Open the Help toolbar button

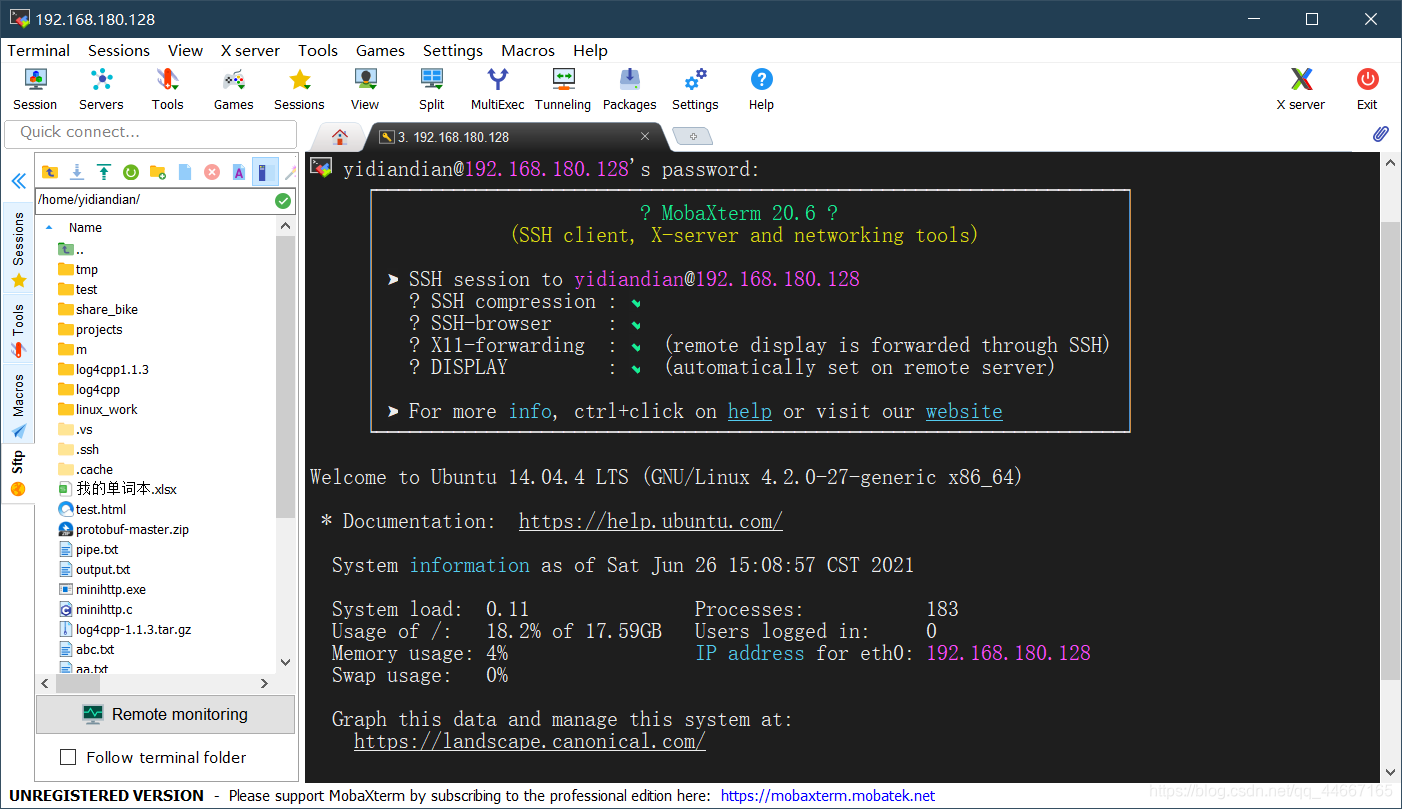click(x=761, y=89)
